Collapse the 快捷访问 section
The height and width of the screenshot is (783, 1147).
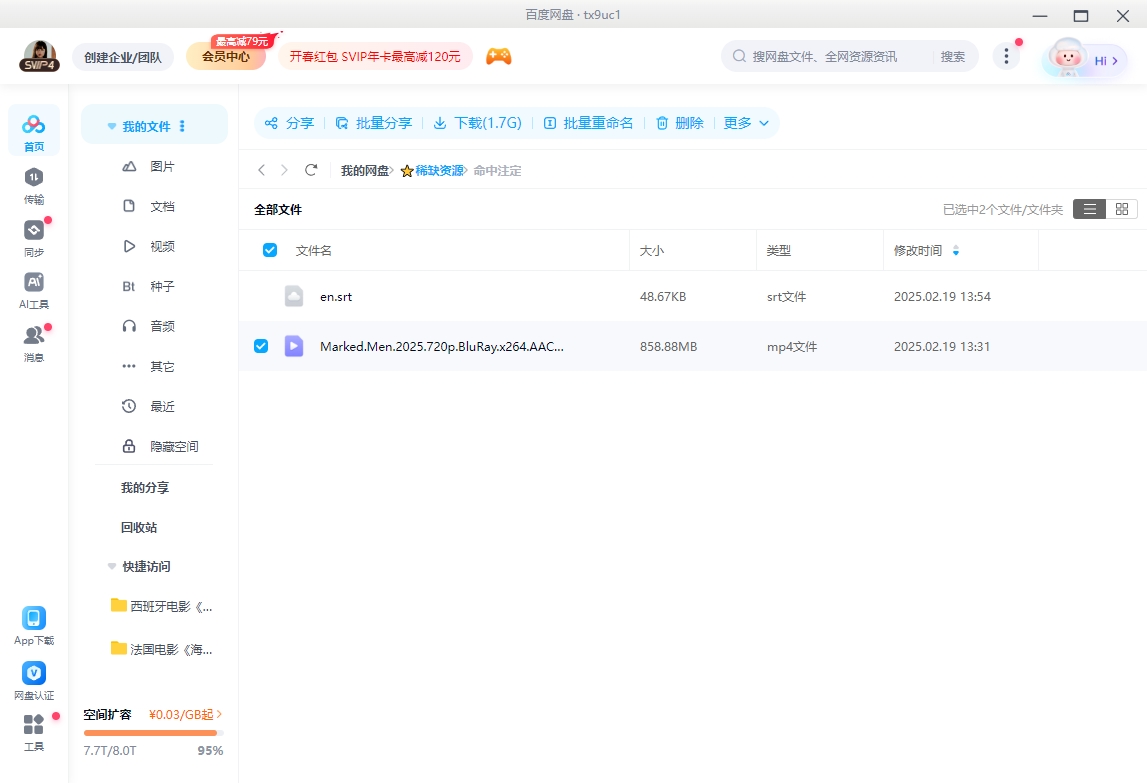(111, 566)
